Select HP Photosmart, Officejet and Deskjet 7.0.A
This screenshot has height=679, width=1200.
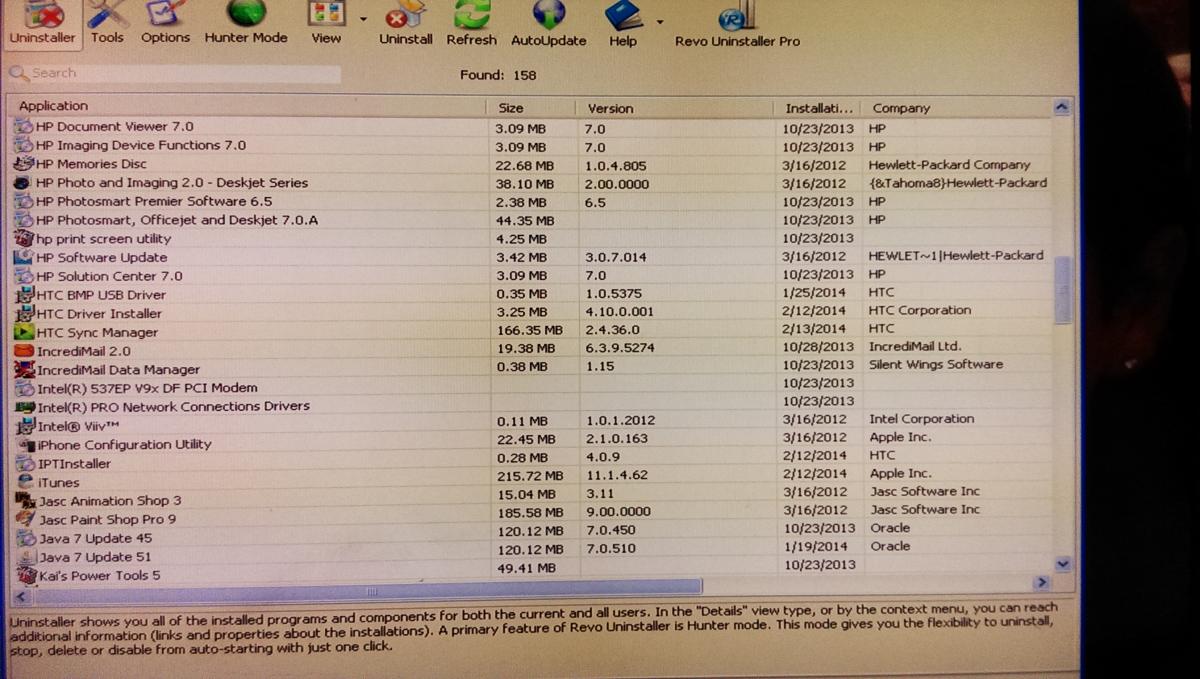tap(176, 220)
